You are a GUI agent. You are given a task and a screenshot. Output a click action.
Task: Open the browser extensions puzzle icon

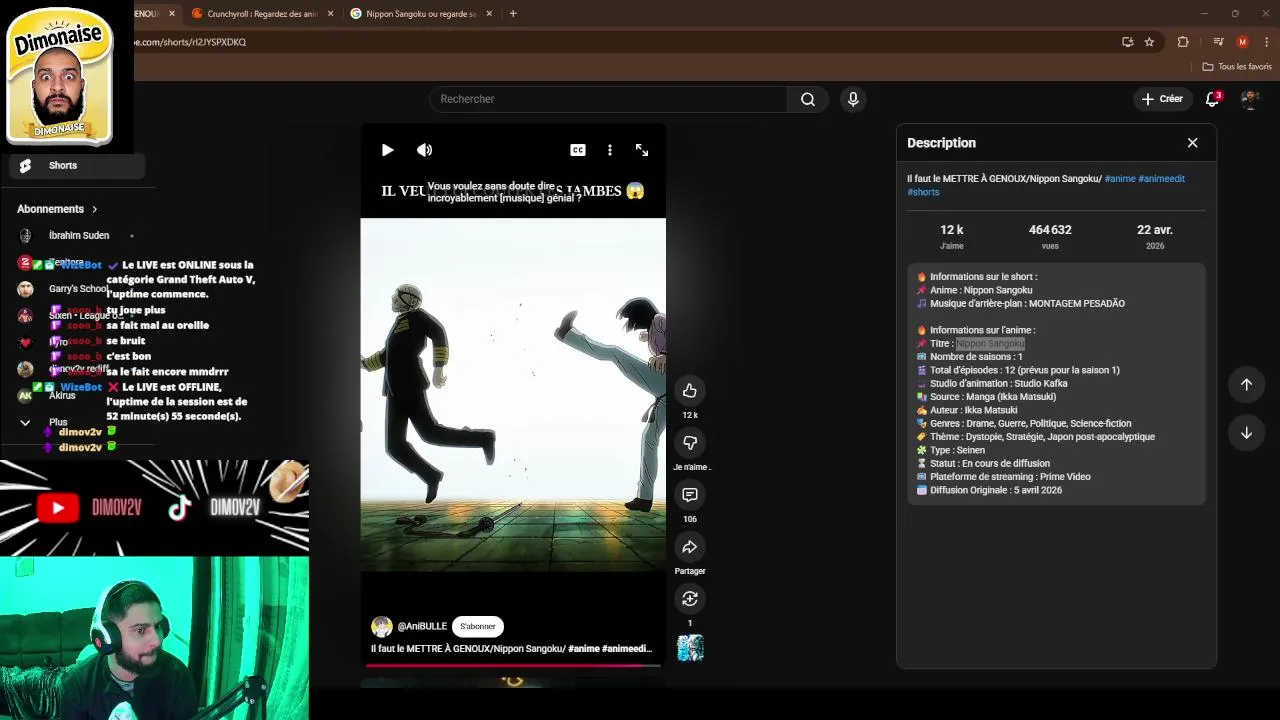[x=1183, y=42]
